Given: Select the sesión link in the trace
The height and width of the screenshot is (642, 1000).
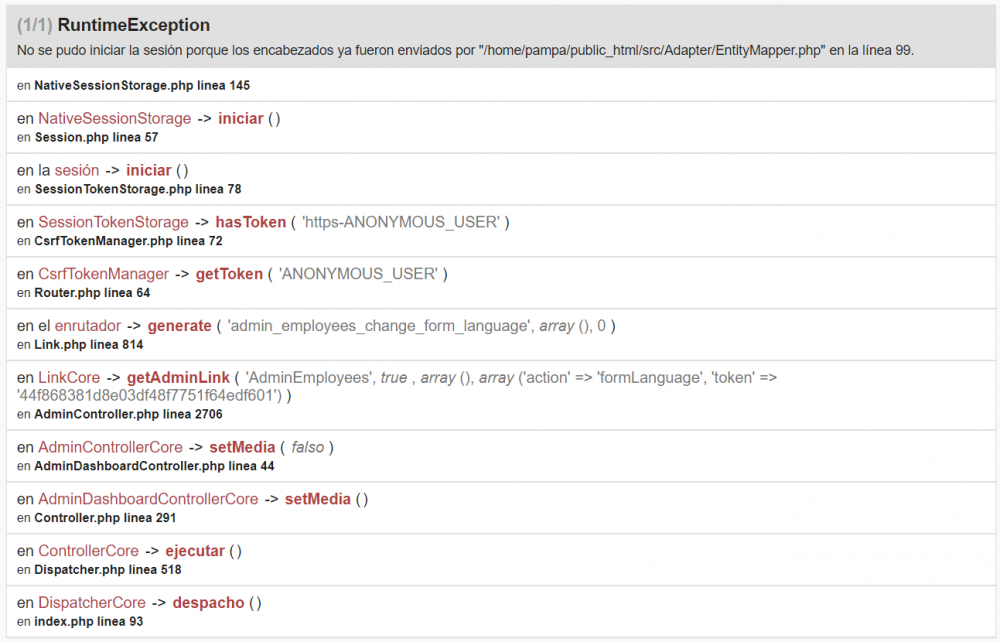Looking at the screenshot, I should [x=77, y=170].
